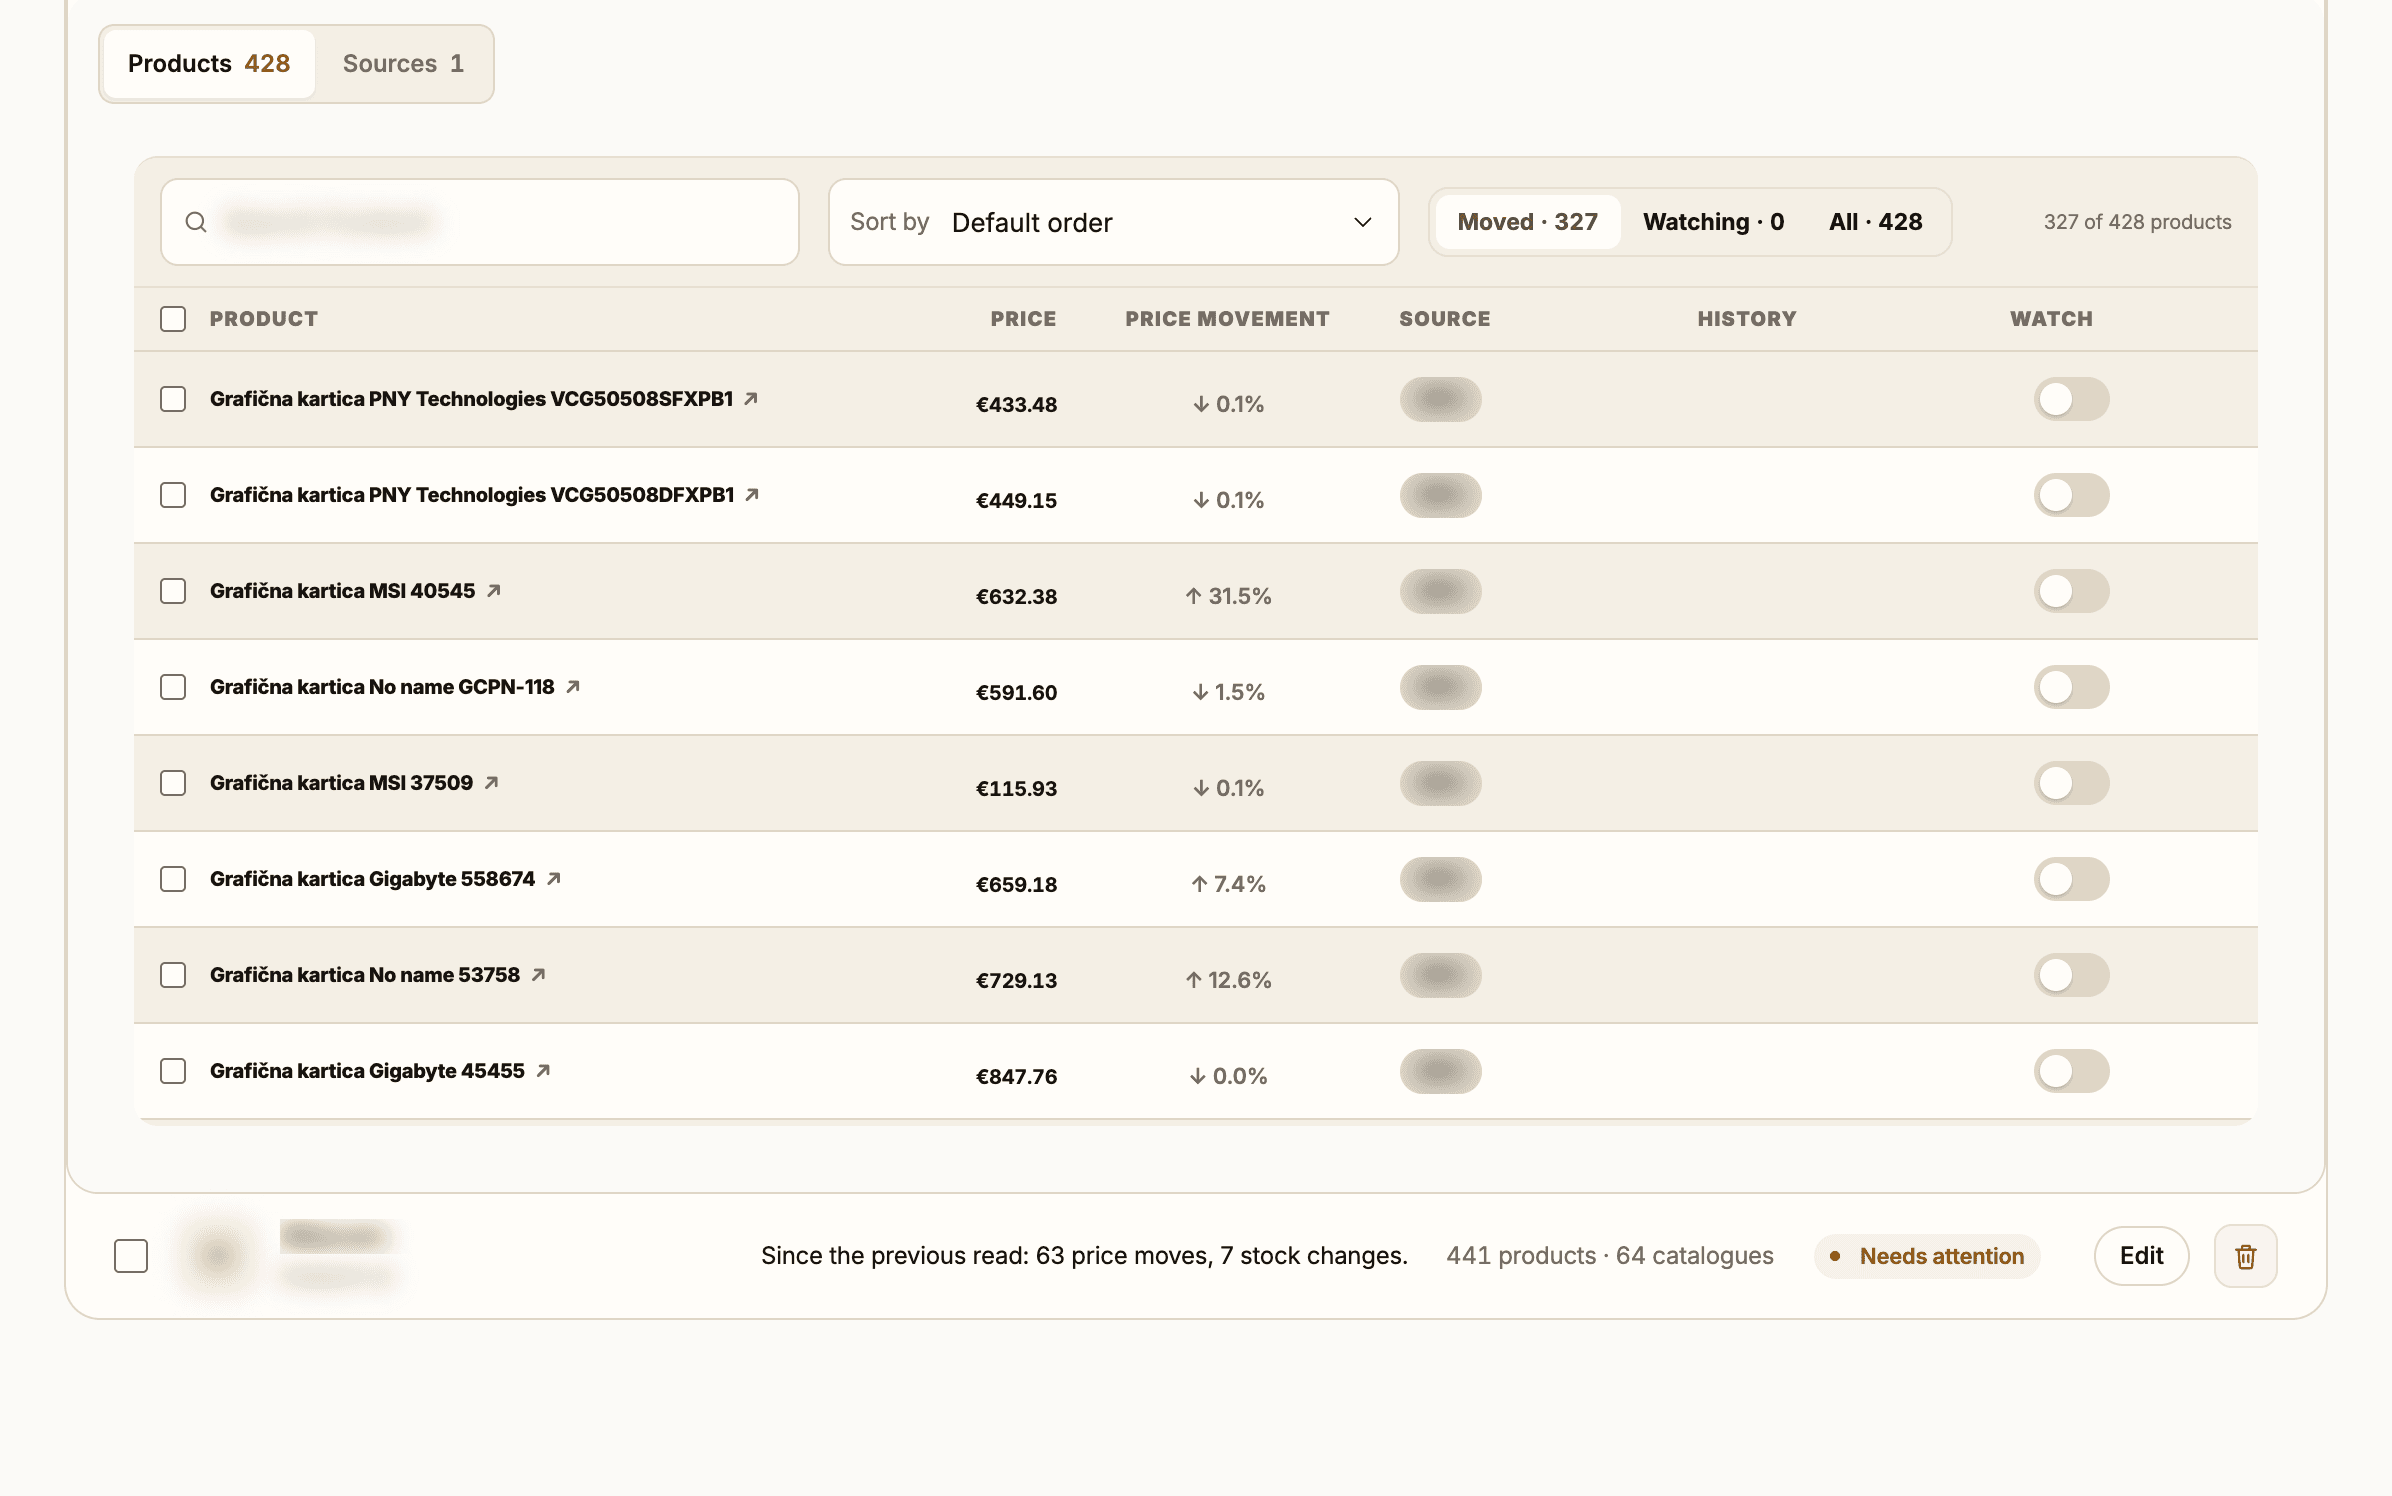Click '441 products · 64 catalogues' text

pos(1610,1256)
